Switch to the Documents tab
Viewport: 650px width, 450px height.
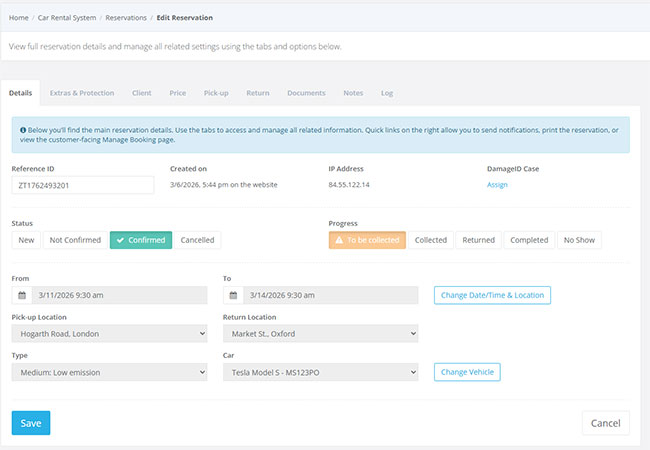click(x=306, y=93)
